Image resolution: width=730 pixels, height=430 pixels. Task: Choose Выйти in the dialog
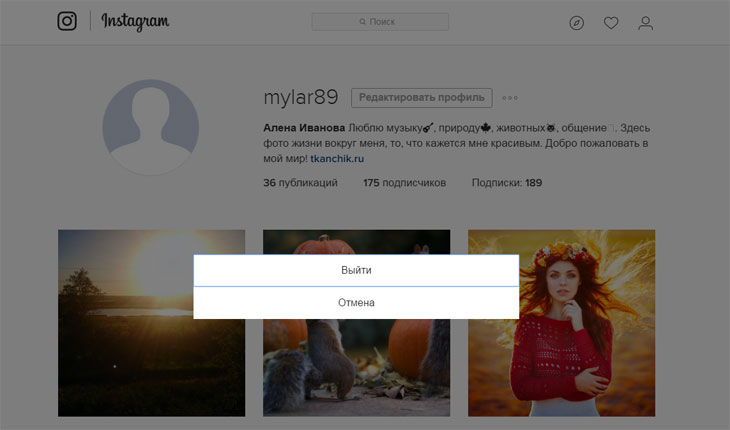356,270
